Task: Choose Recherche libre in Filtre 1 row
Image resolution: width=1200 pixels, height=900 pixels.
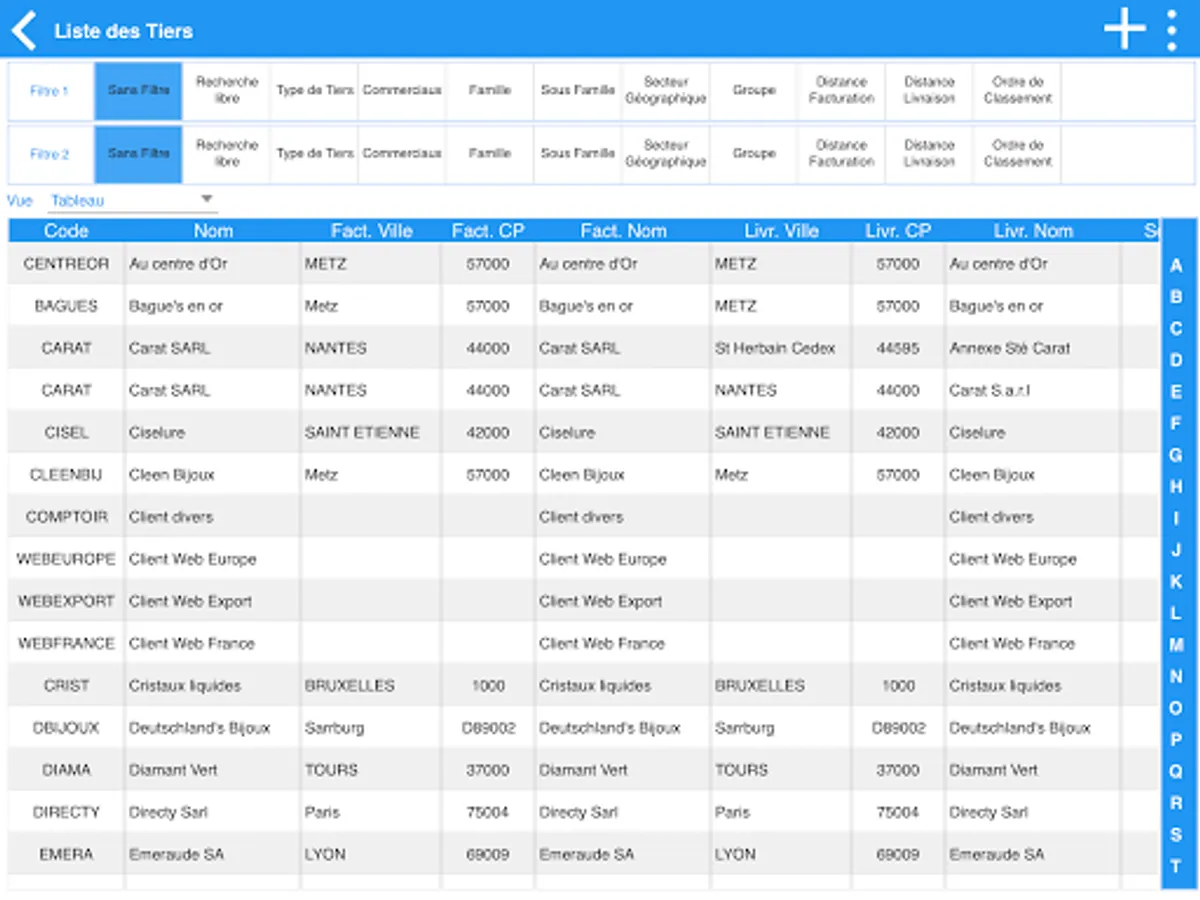Action: pyautogui.click(x=227, y=91)
